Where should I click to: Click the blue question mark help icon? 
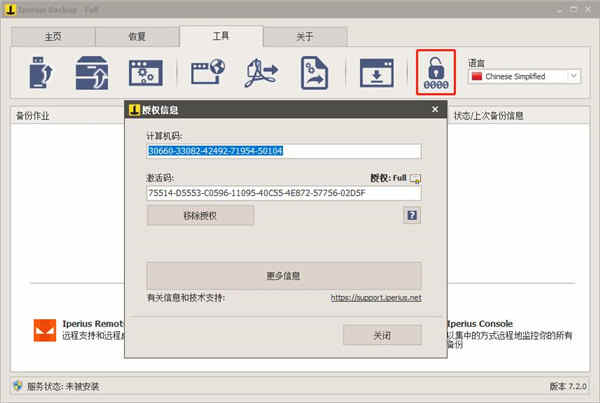[412, 215]
